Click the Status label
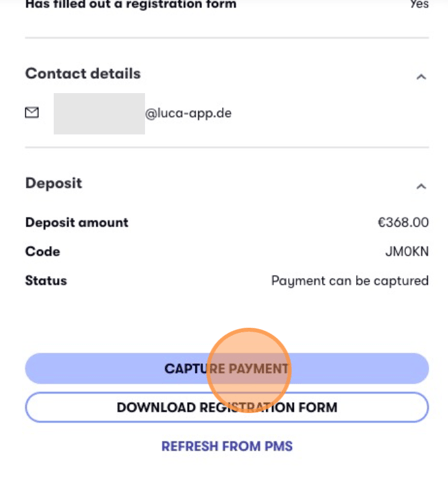This screenshot has height=490, width=448. tap(46, 281)
